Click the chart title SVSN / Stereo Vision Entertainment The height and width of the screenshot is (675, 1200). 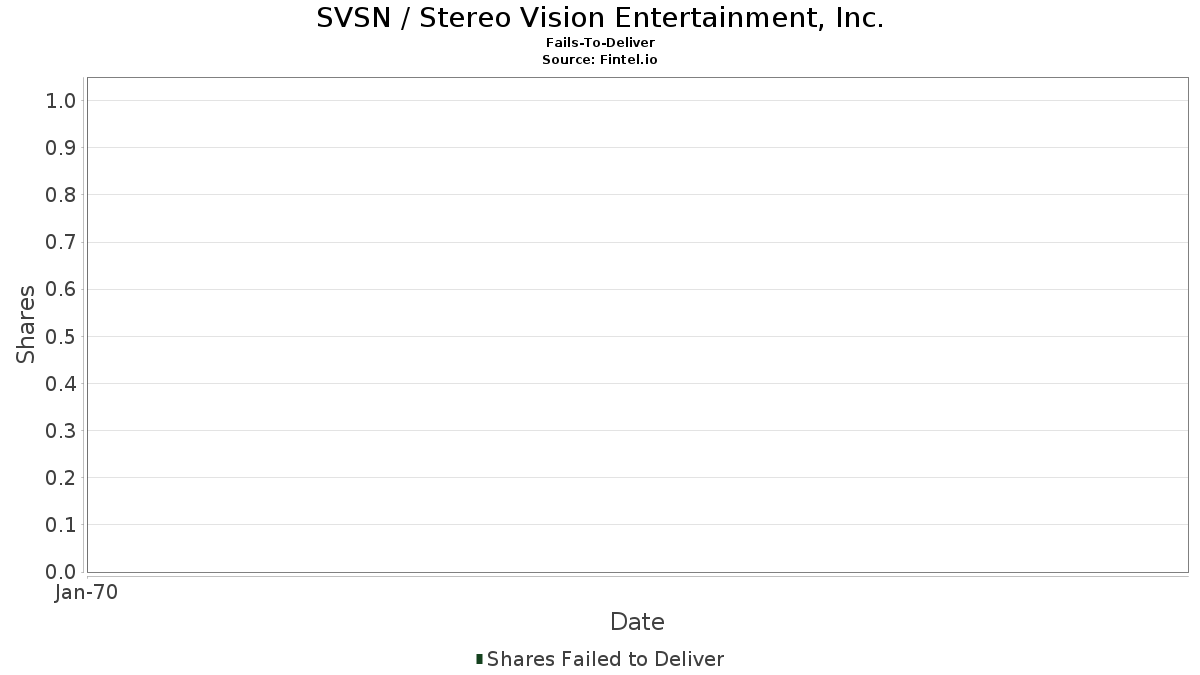coord(600,18)
